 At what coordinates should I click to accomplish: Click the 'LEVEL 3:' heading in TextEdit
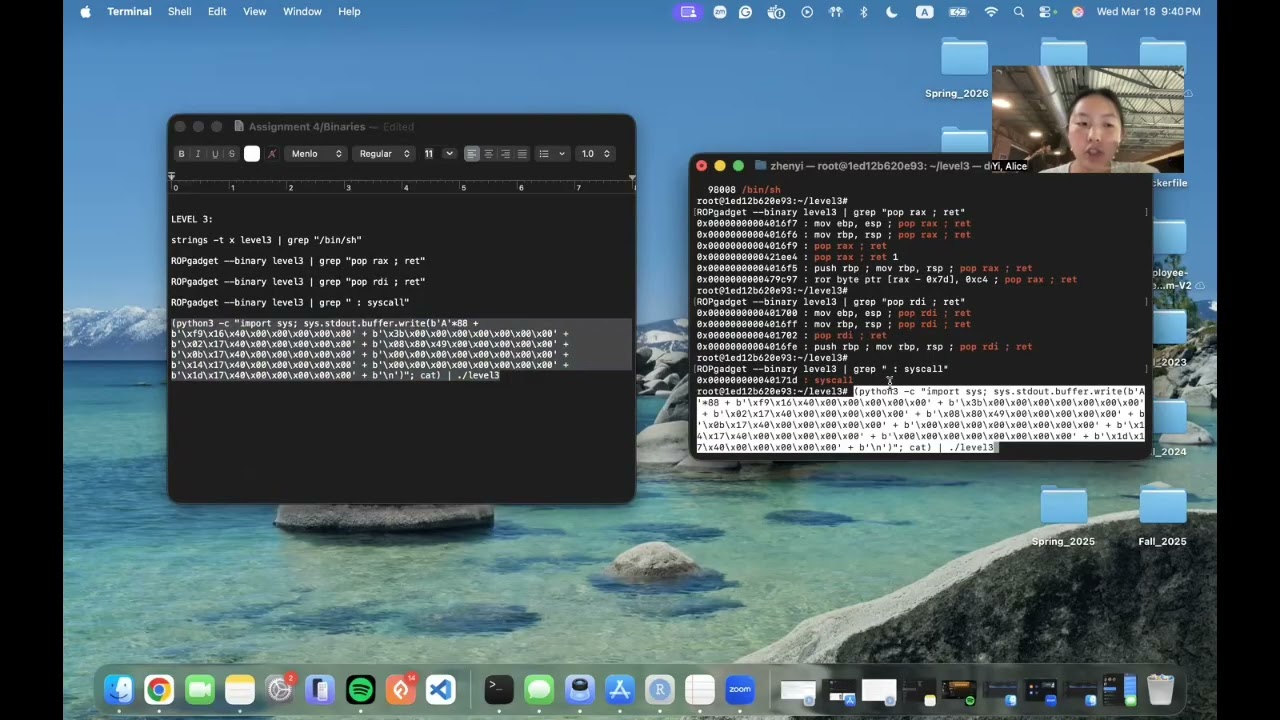[192, 219]
